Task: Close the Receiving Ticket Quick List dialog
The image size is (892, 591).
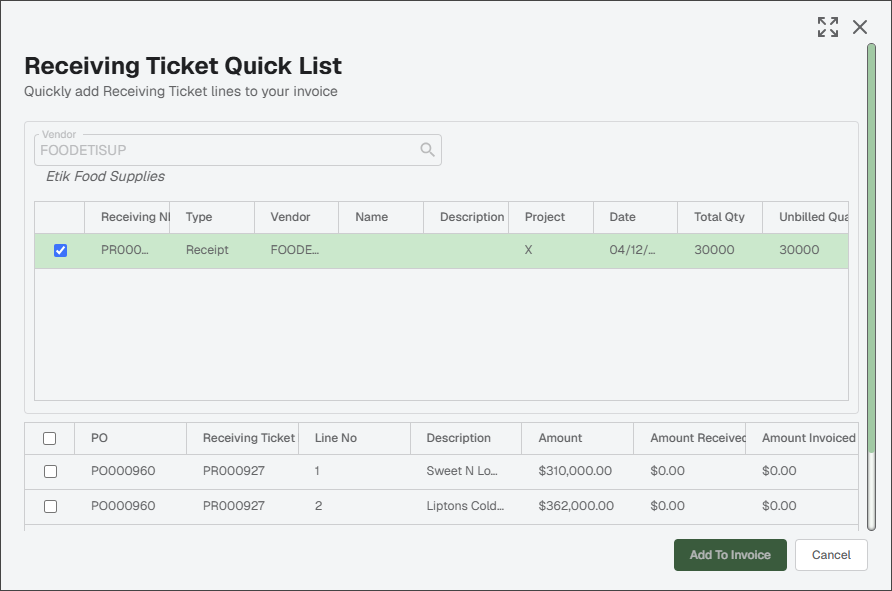Action: click(x=860, y=27)
